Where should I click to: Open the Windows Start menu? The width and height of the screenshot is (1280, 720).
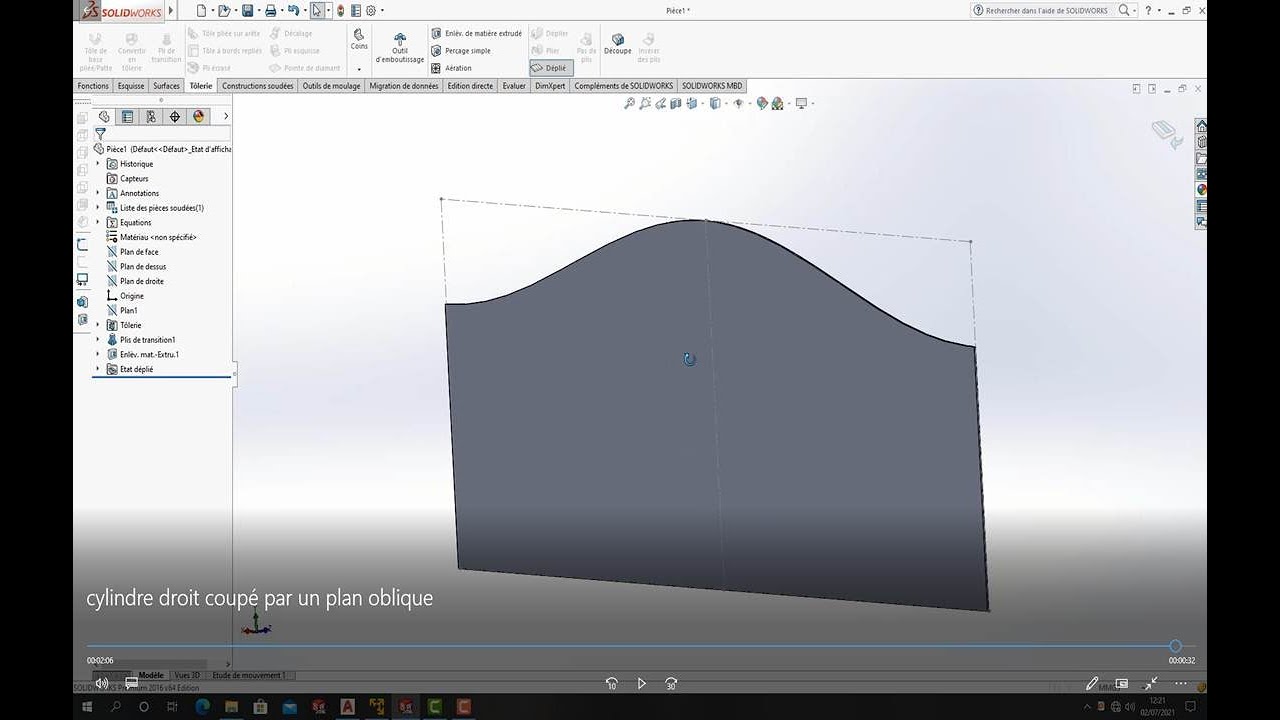pos(87,707)
